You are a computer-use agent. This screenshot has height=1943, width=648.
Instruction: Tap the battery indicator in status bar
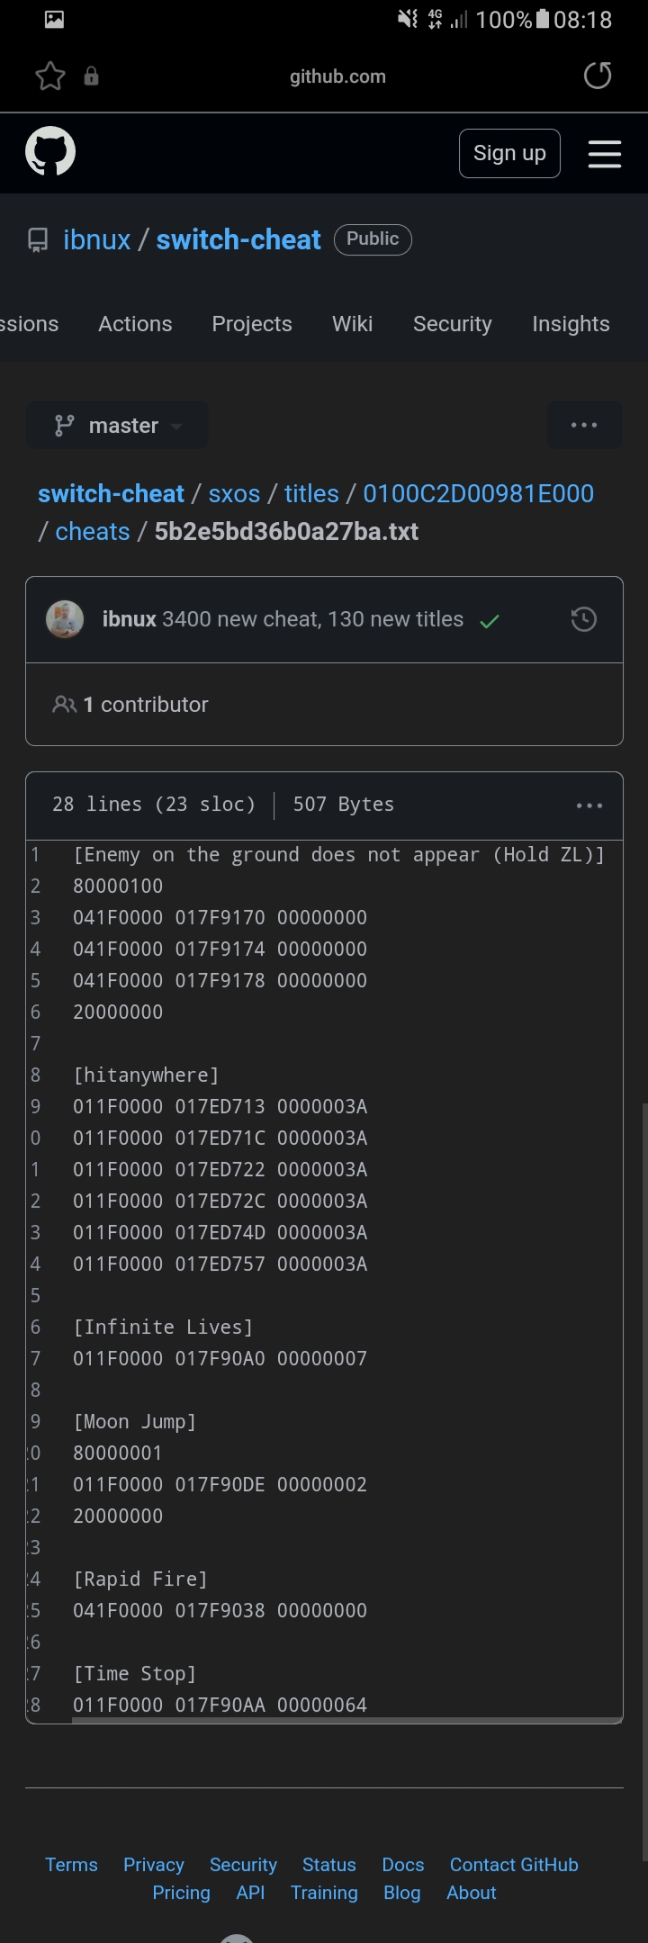[x=543, y=19]
